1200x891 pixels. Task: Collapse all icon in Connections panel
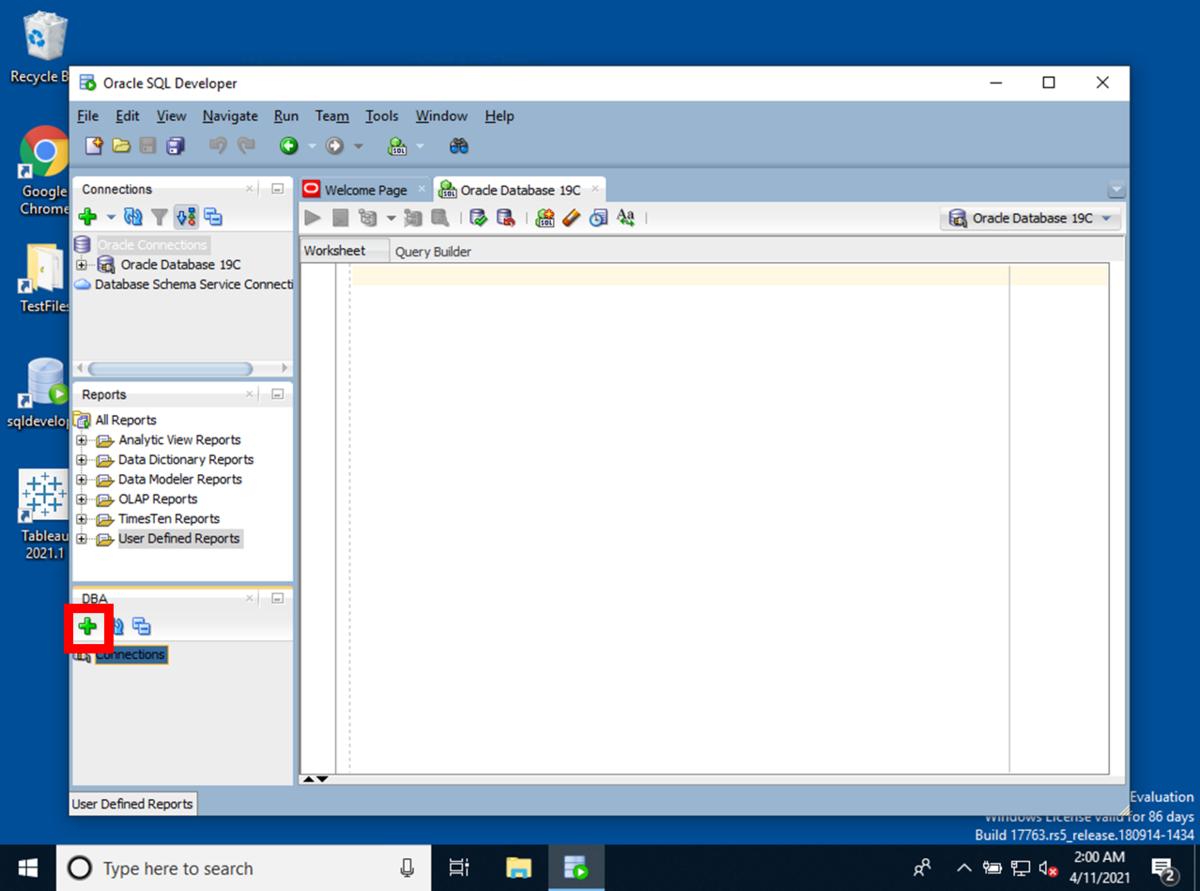[x=213, y=216]
